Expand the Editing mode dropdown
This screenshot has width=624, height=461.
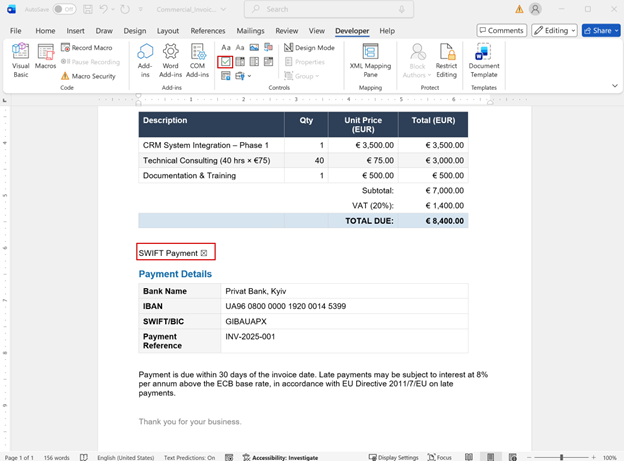[554, 31]
